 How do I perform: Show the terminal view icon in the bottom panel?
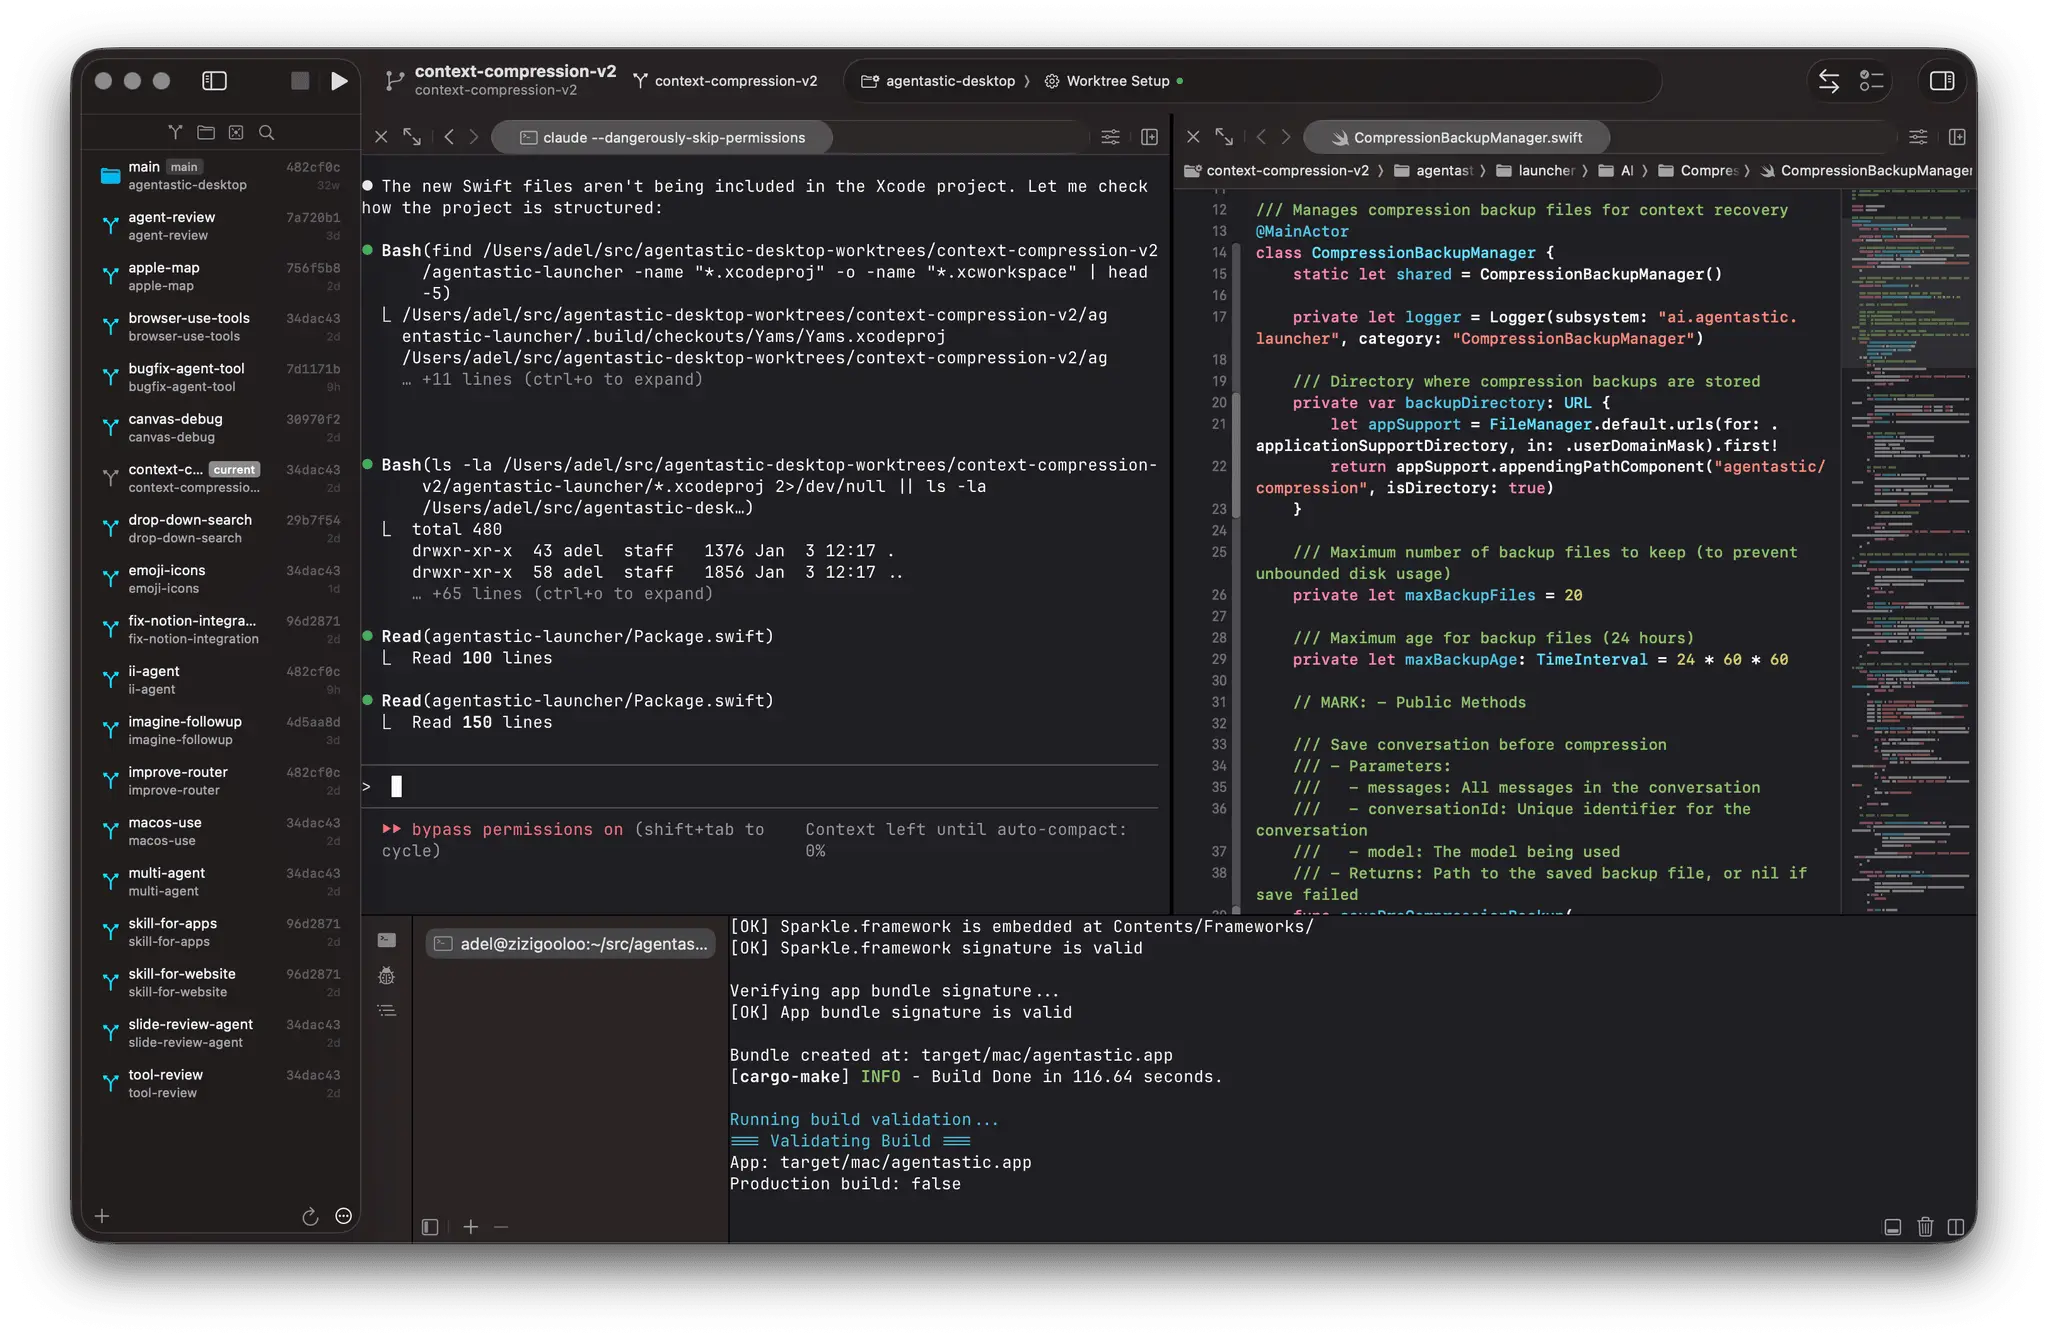(387, 940)
